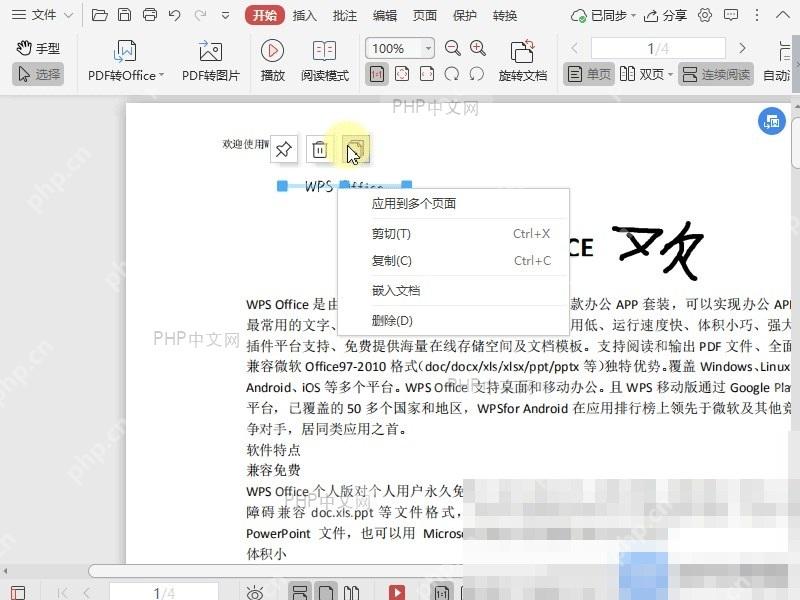Toggle the navigation pane status bar icon
The image size is (800, 600).
point(18,592)
